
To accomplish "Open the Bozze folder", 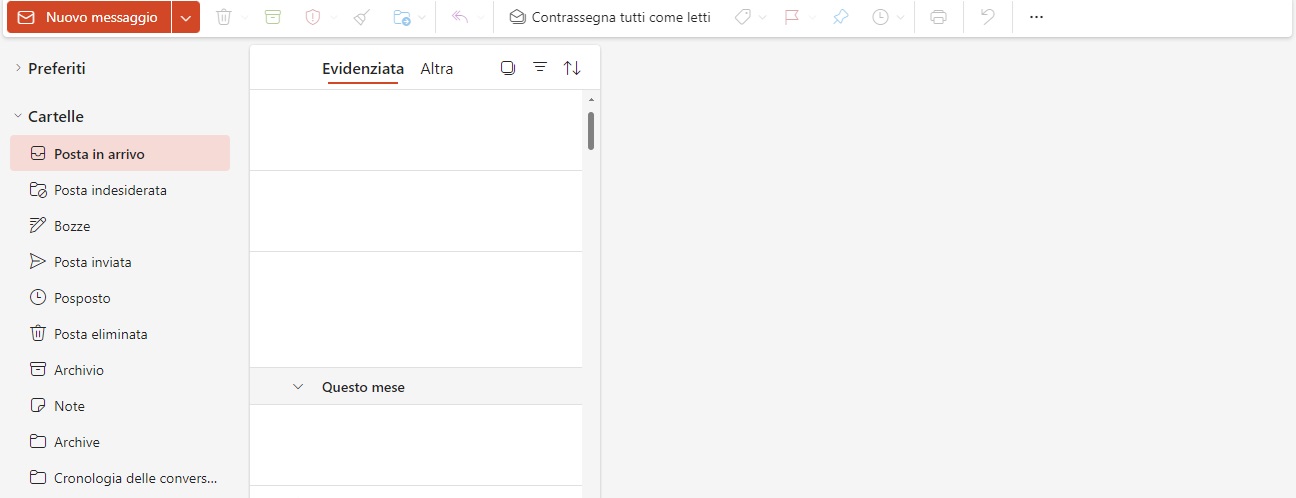I will pyautogui.click(x=120, y=226).
